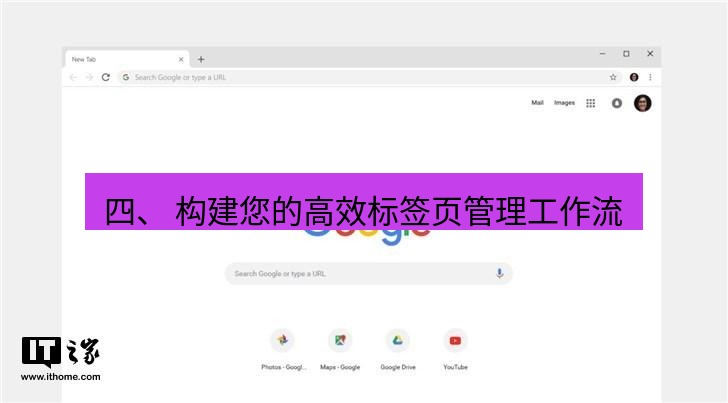Launch the YouTube shortcut

coord(455,340)
